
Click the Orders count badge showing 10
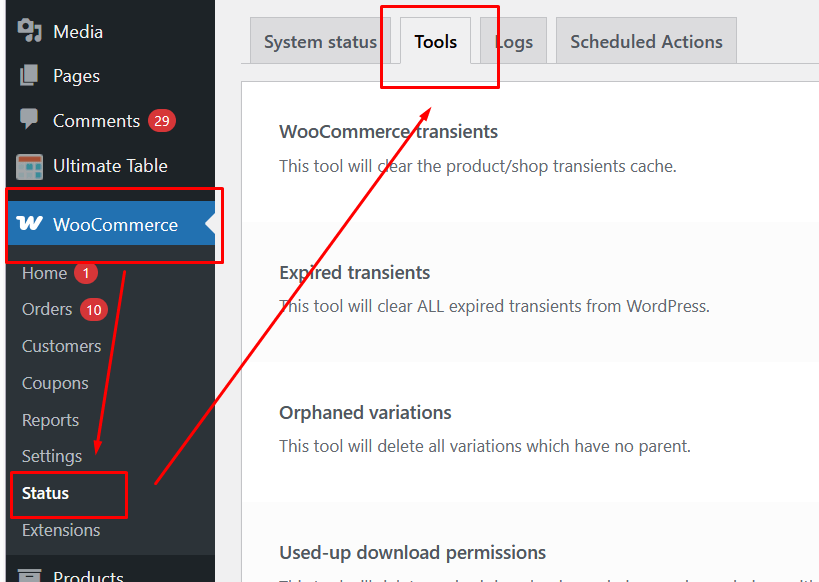(93, 309)
